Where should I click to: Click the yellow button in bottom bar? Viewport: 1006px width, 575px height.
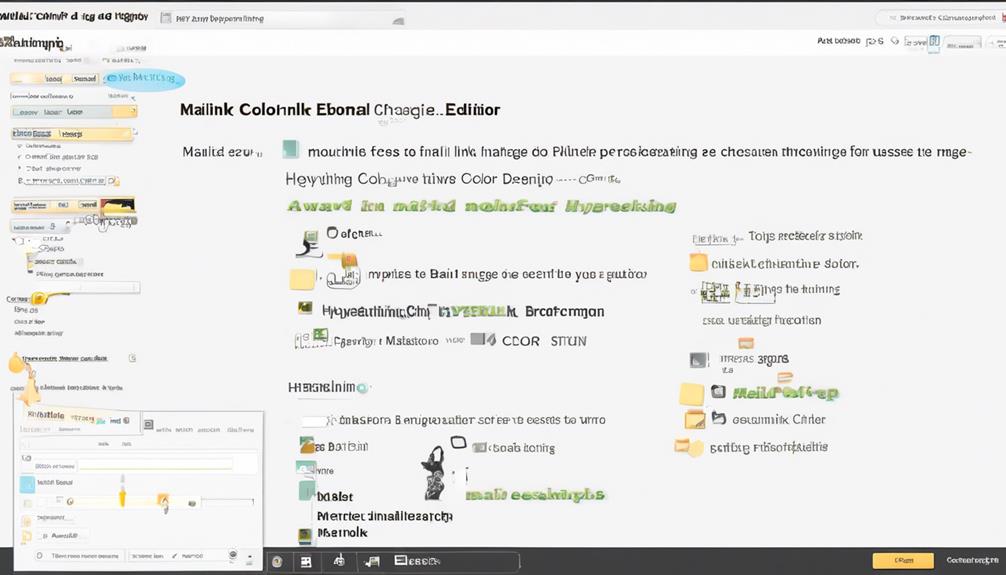point(902,561)
